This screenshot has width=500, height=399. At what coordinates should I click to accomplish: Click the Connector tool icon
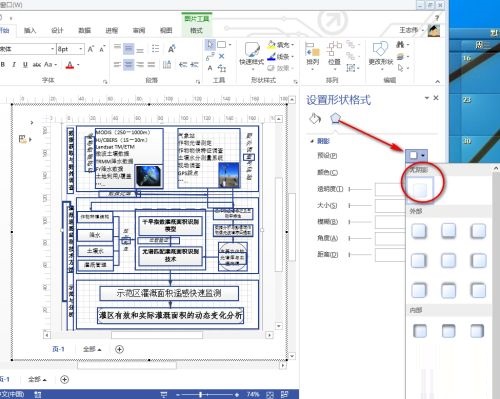[210, 57]
